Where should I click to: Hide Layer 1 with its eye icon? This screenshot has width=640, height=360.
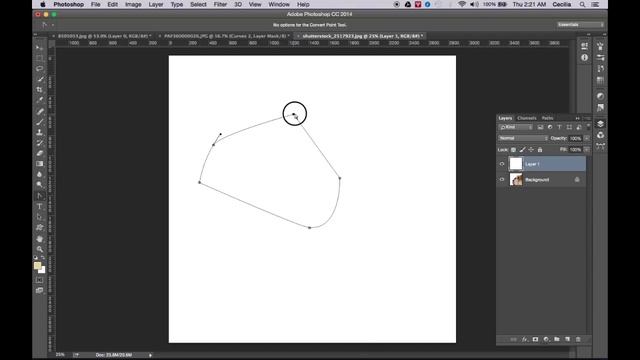coord(502,164)
